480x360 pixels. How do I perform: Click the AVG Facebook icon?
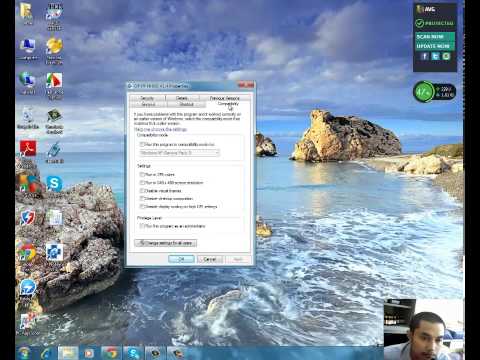pos(425,56)
